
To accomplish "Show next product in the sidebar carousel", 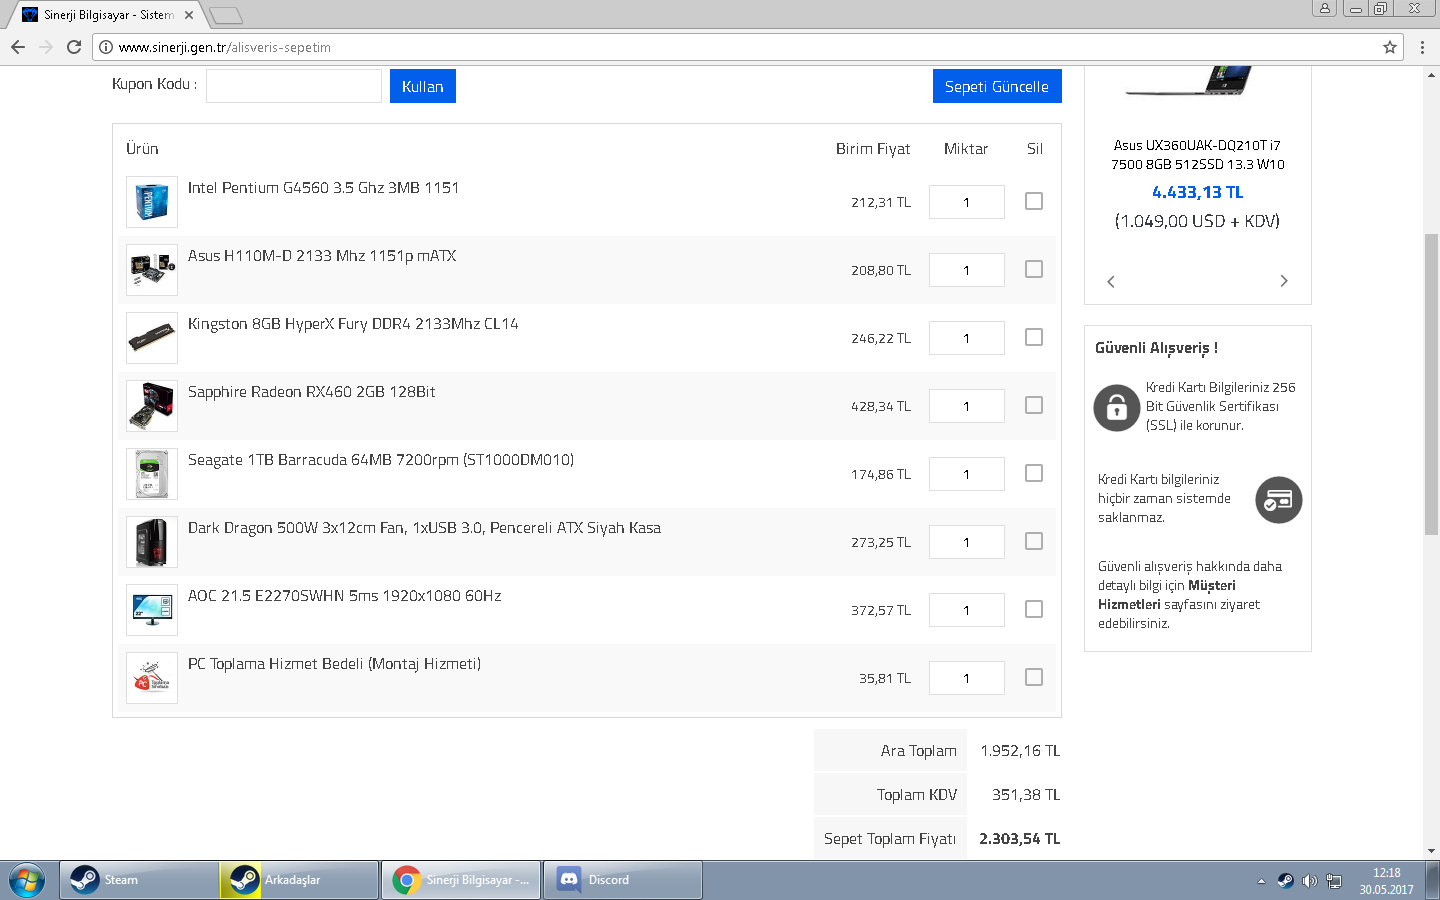I will 1284,281.
